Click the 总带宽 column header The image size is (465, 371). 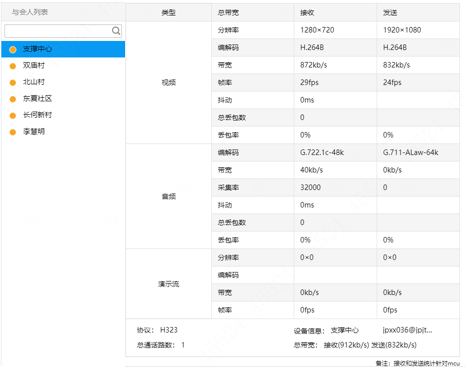point(253,13)
